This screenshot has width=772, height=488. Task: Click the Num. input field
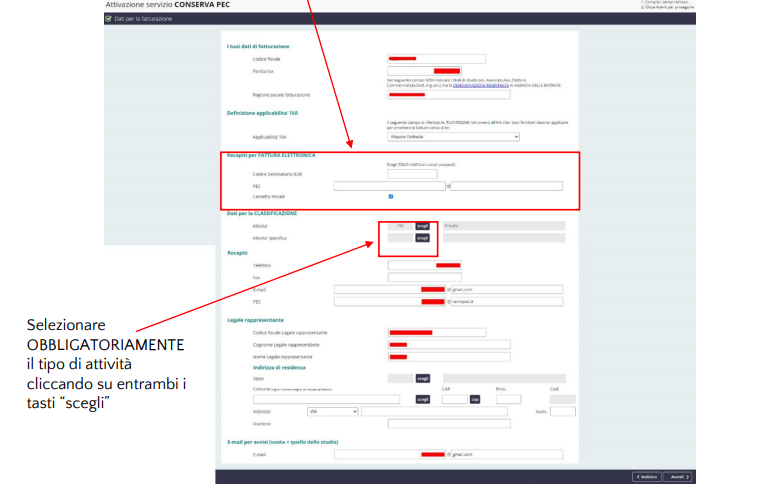(x=563, y=412)
